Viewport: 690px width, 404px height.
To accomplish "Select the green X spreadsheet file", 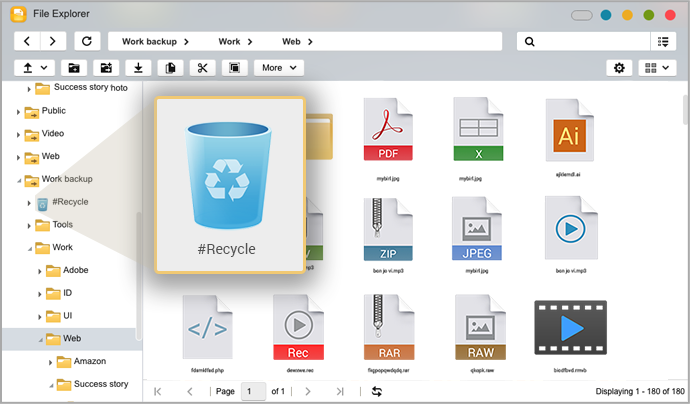I will (478, 129).
